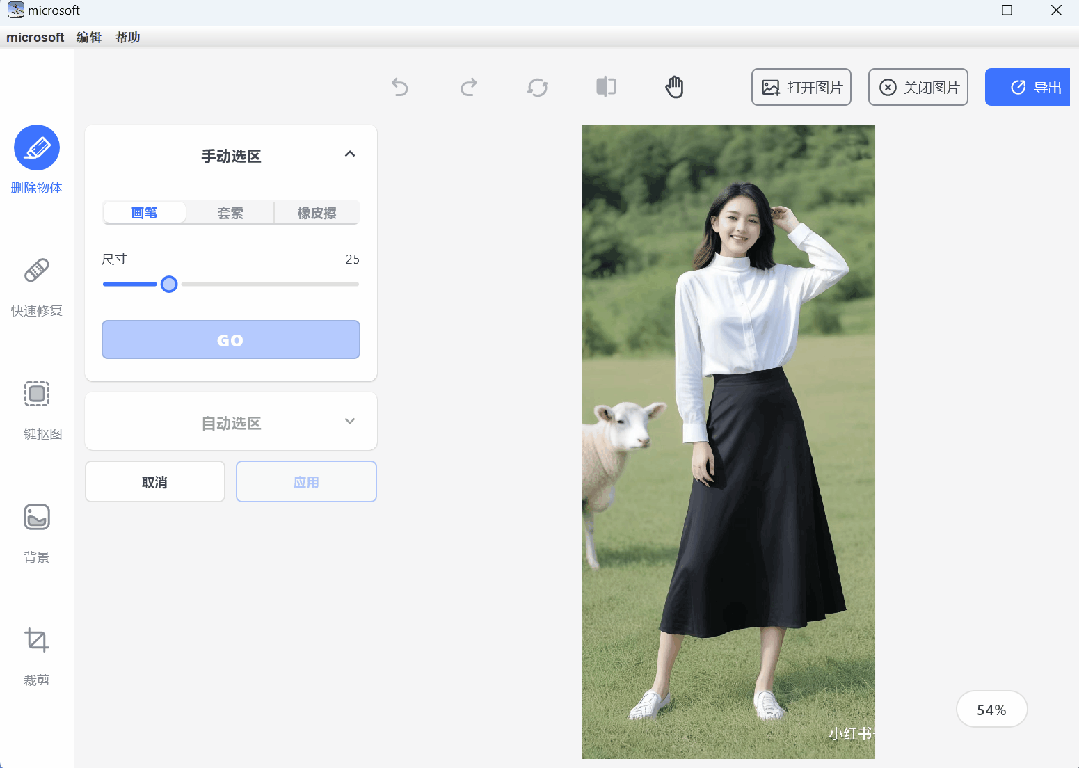Activate the hand pan tool
This screenshot has width=1079, height=768.
(674, 87)
